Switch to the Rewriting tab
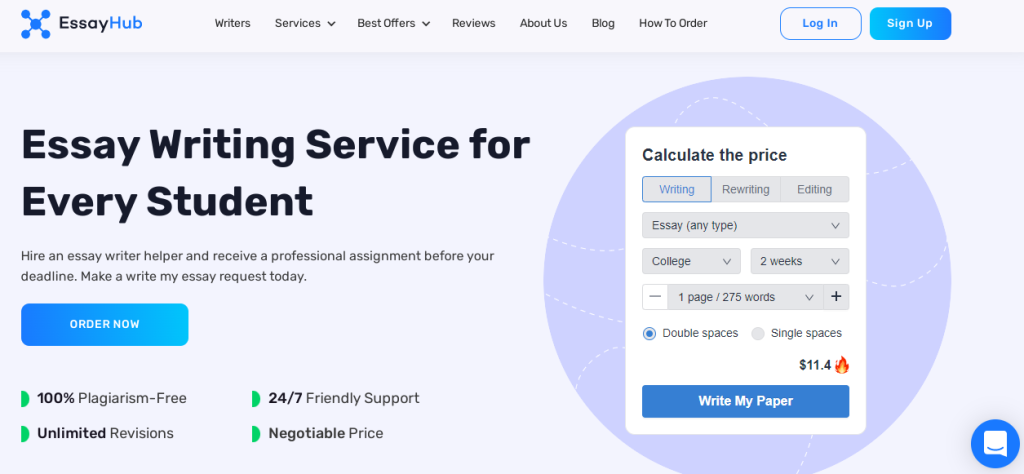Viewport: 1024px width, 474px height. 746,189
